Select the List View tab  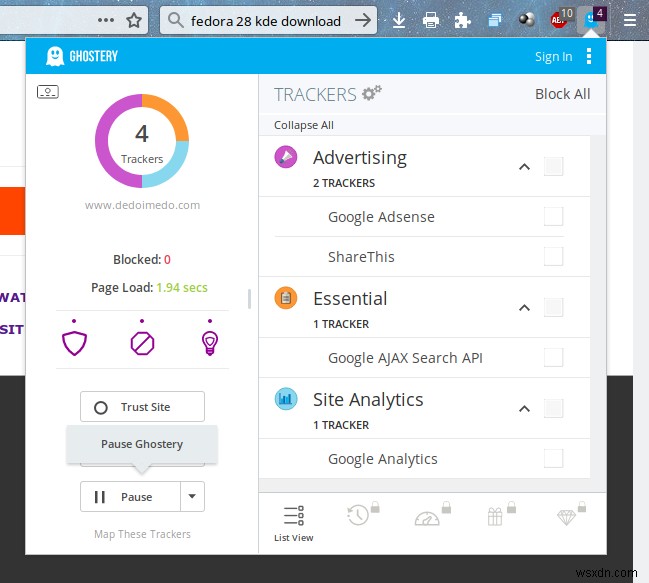pyautogui.click(x=293, y=523)
